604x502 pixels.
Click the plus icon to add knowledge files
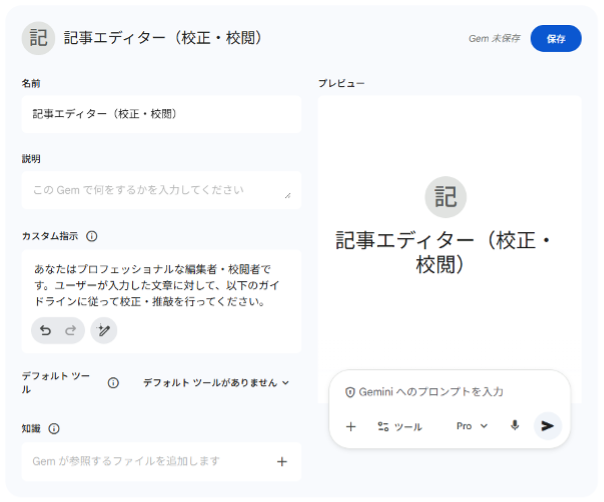pos(282,461)
